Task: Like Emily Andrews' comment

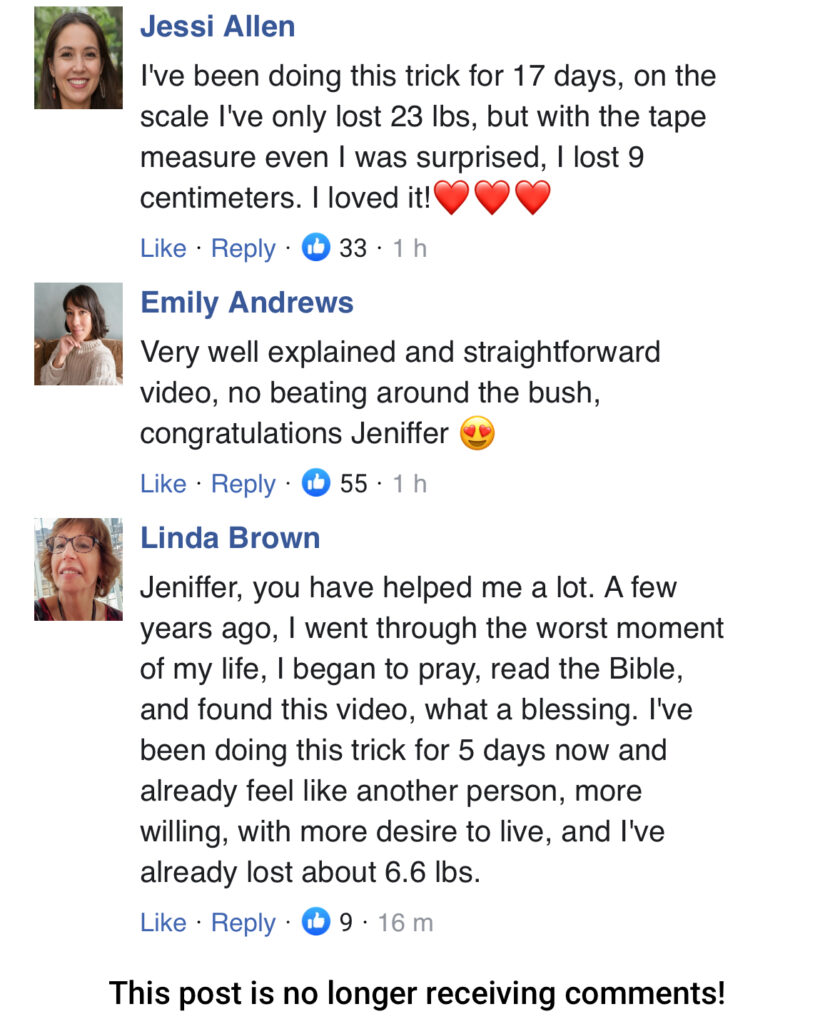Action: coord(163,483)
